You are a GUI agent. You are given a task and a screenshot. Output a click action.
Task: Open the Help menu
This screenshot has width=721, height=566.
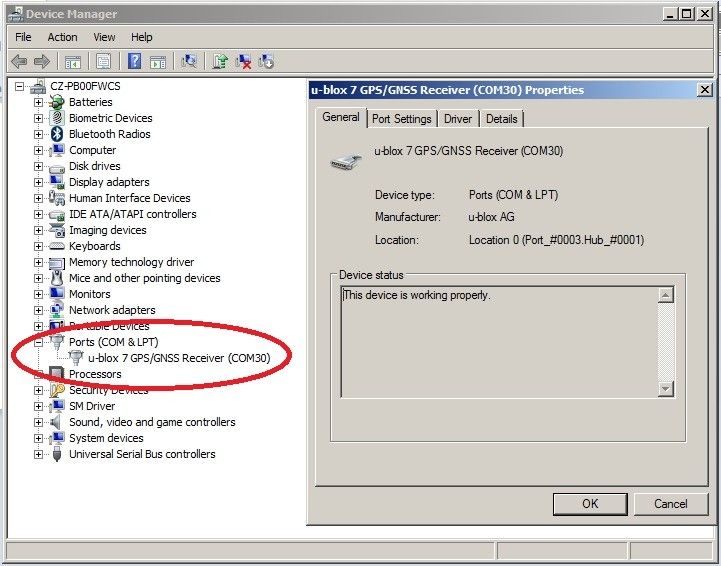[142, 37]
